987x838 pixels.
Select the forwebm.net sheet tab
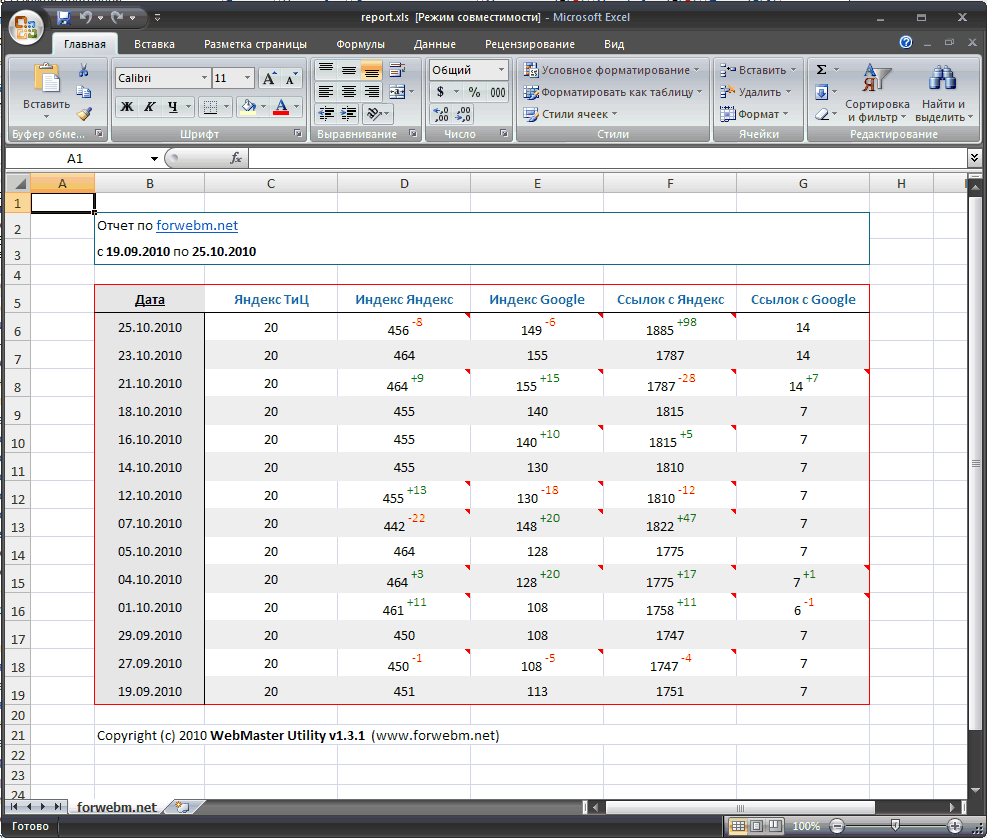pos(116,807)
